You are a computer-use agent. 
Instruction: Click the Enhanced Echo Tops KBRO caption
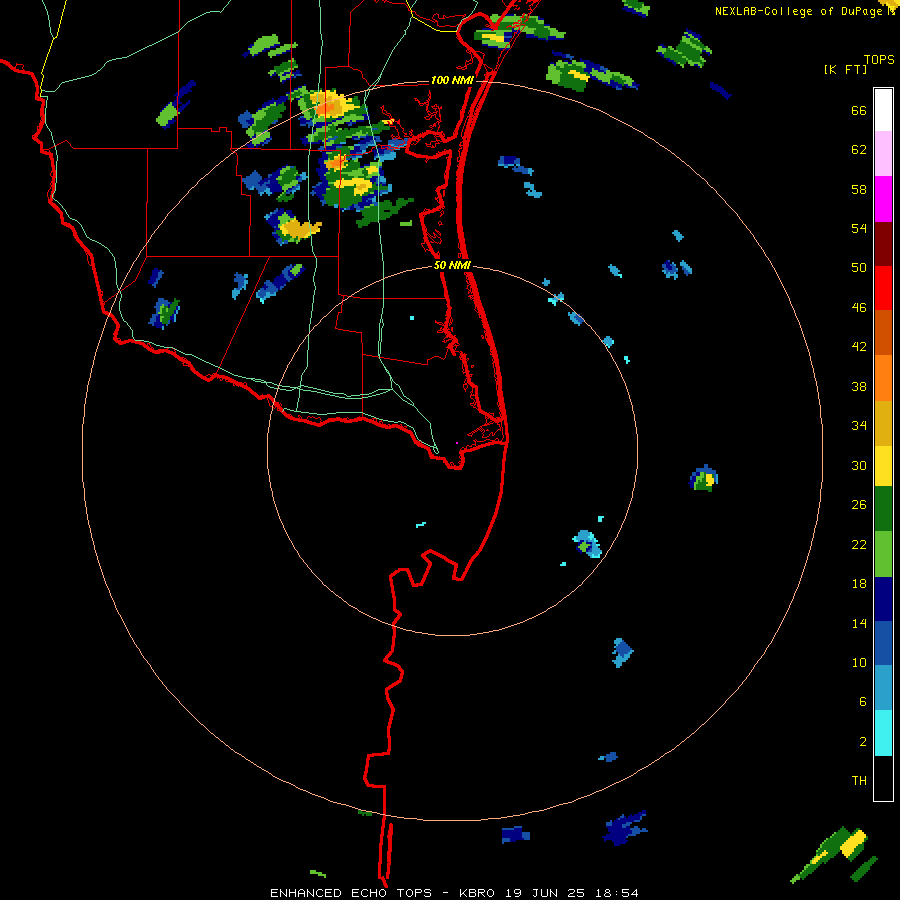[454, 893]
